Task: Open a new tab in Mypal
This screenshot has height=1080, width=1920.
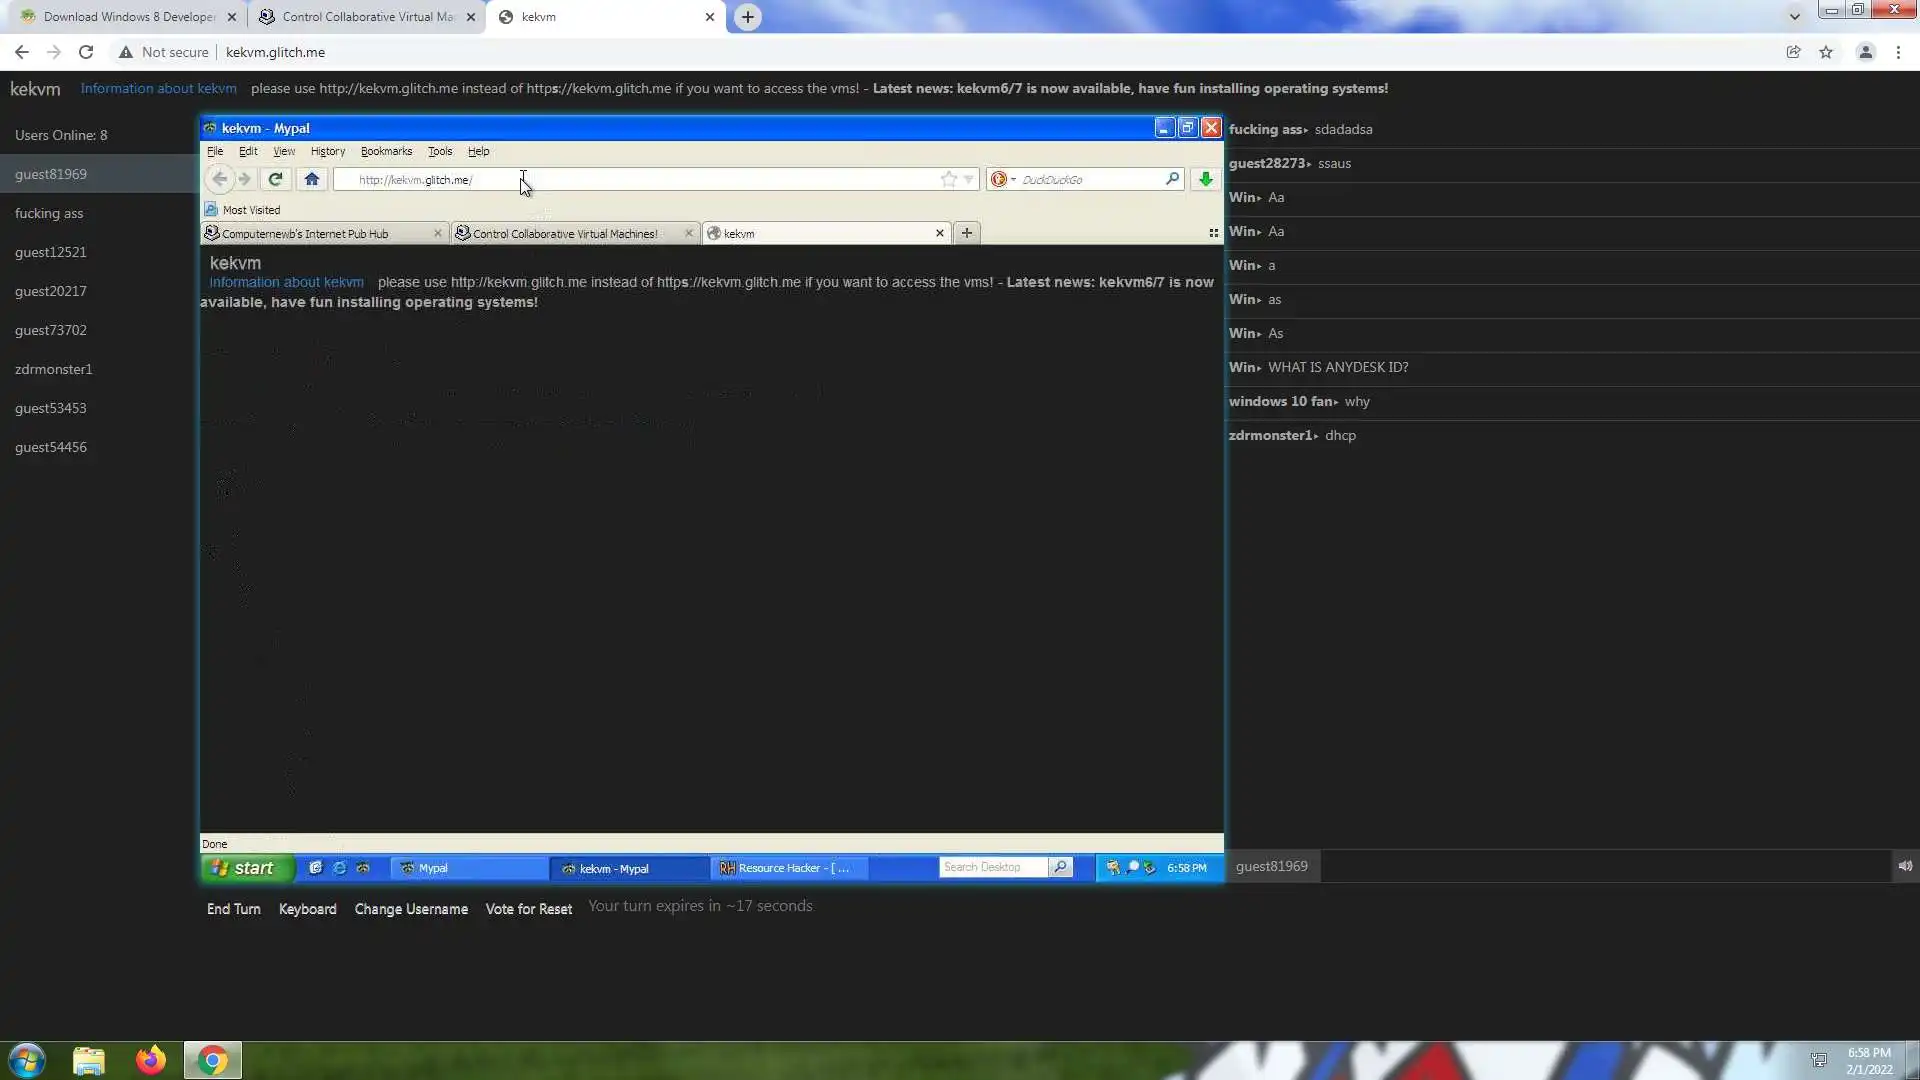Action: (x=966, y=233)
